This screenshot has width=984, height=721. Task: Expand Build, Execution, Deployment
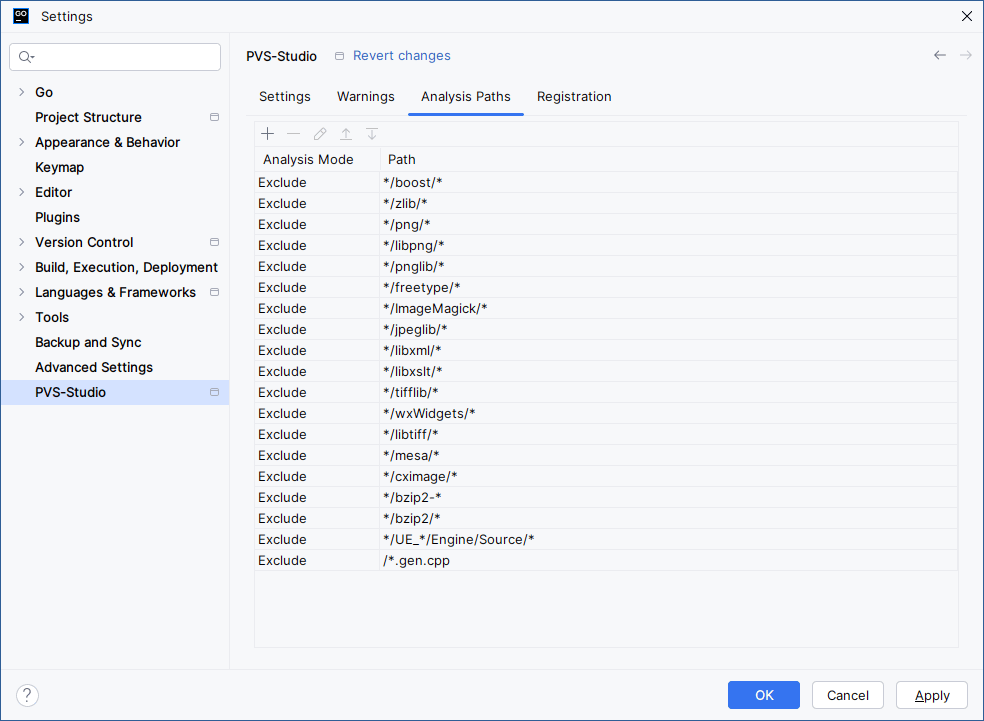[x=22, y=267]
